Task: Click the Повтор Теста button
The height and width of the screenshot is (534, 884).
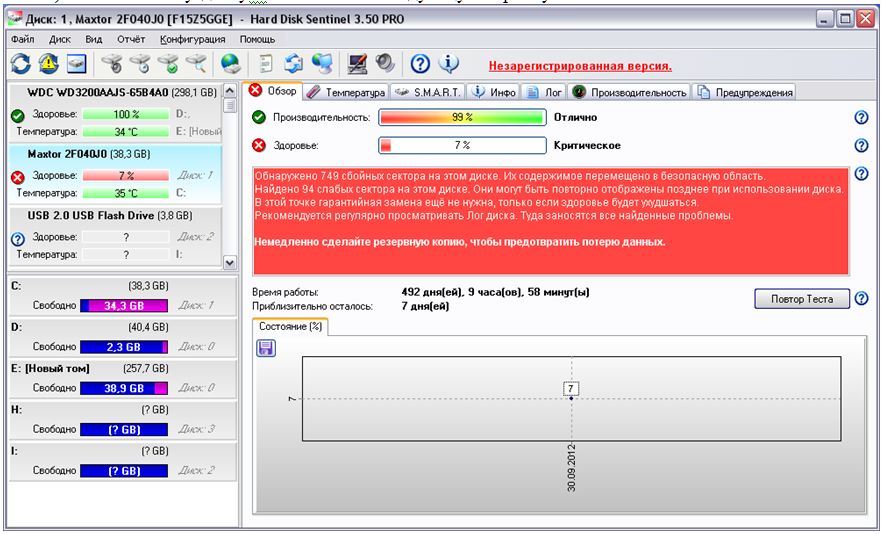Action: [x=802, y=299]
